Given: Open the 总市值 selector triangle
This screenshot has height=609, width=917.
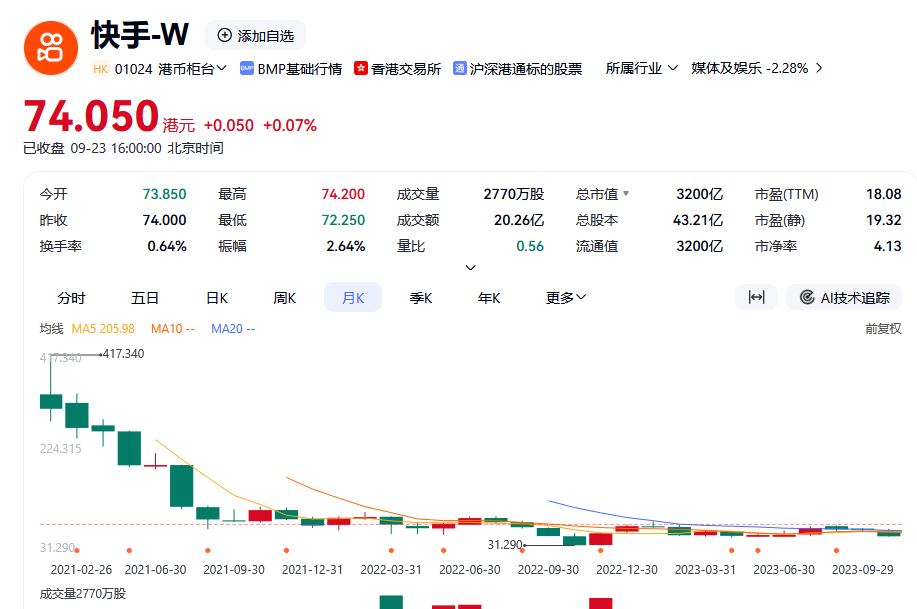Looking at the screenshot, I should click(x=626, y=193).
